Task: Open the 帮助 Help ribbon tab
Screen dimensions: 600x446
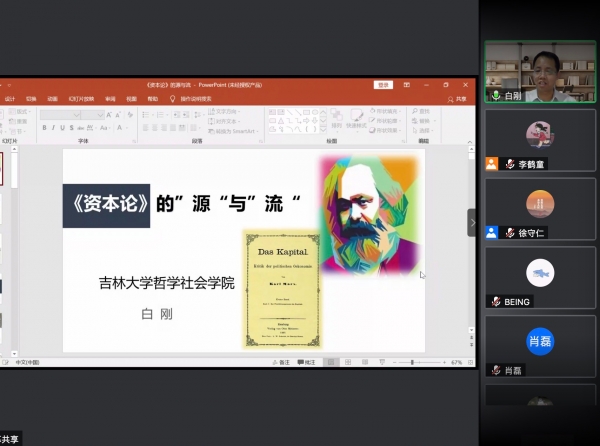Action: (153, 99)
